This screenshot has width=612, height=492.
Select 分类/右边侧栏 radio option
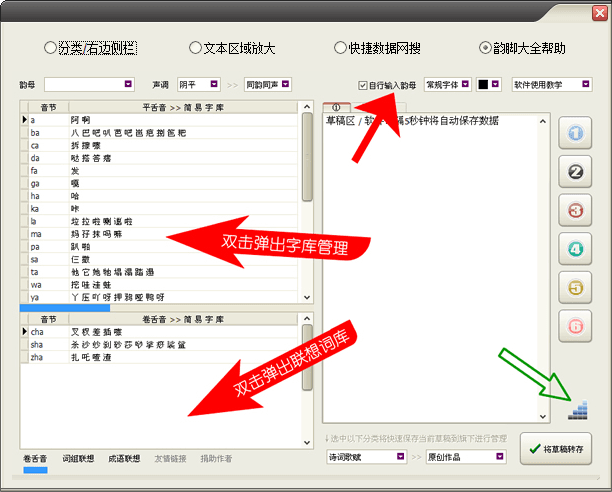(91, 48)
